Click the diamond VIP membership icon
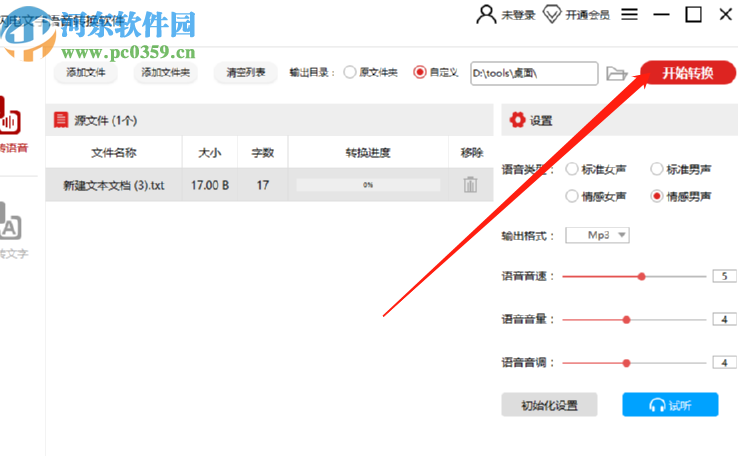Viewport: 738px width, 456px height. click(x=552, y=14)
